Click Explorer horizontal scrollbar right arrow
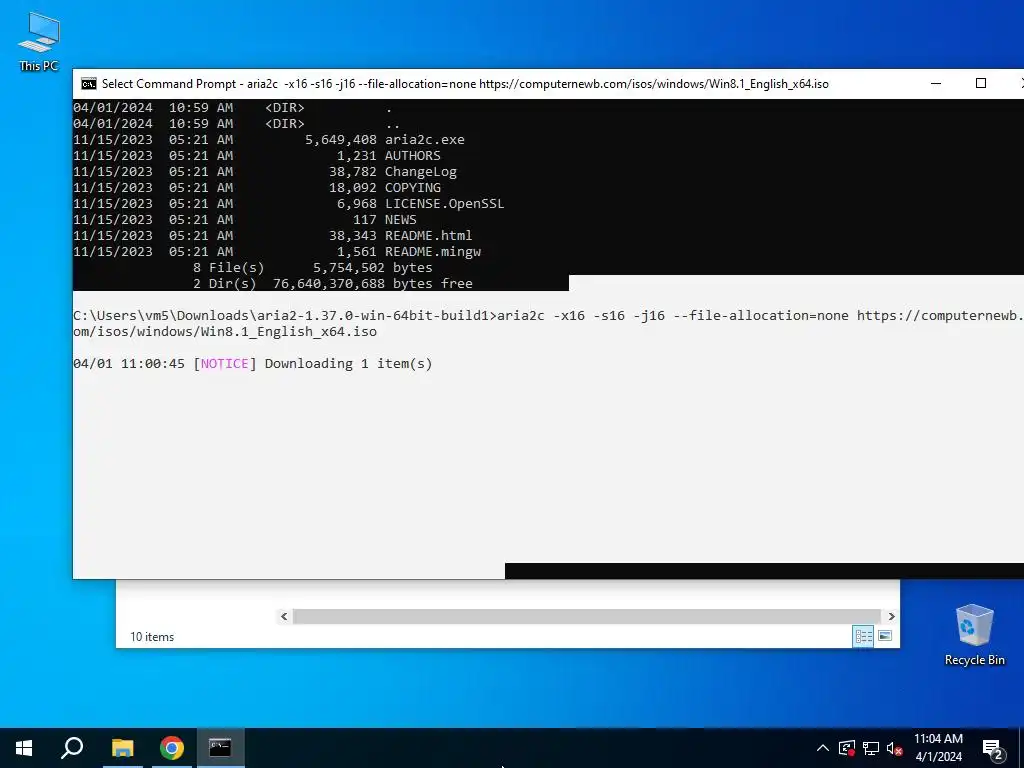The image size is (1024, 768). pyautogui.click(x=891, y=616)
